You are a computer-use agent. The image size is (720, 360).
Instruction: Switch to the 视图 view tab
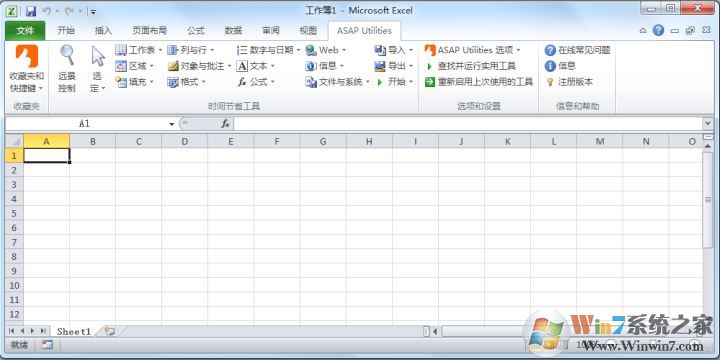[308, 31]
